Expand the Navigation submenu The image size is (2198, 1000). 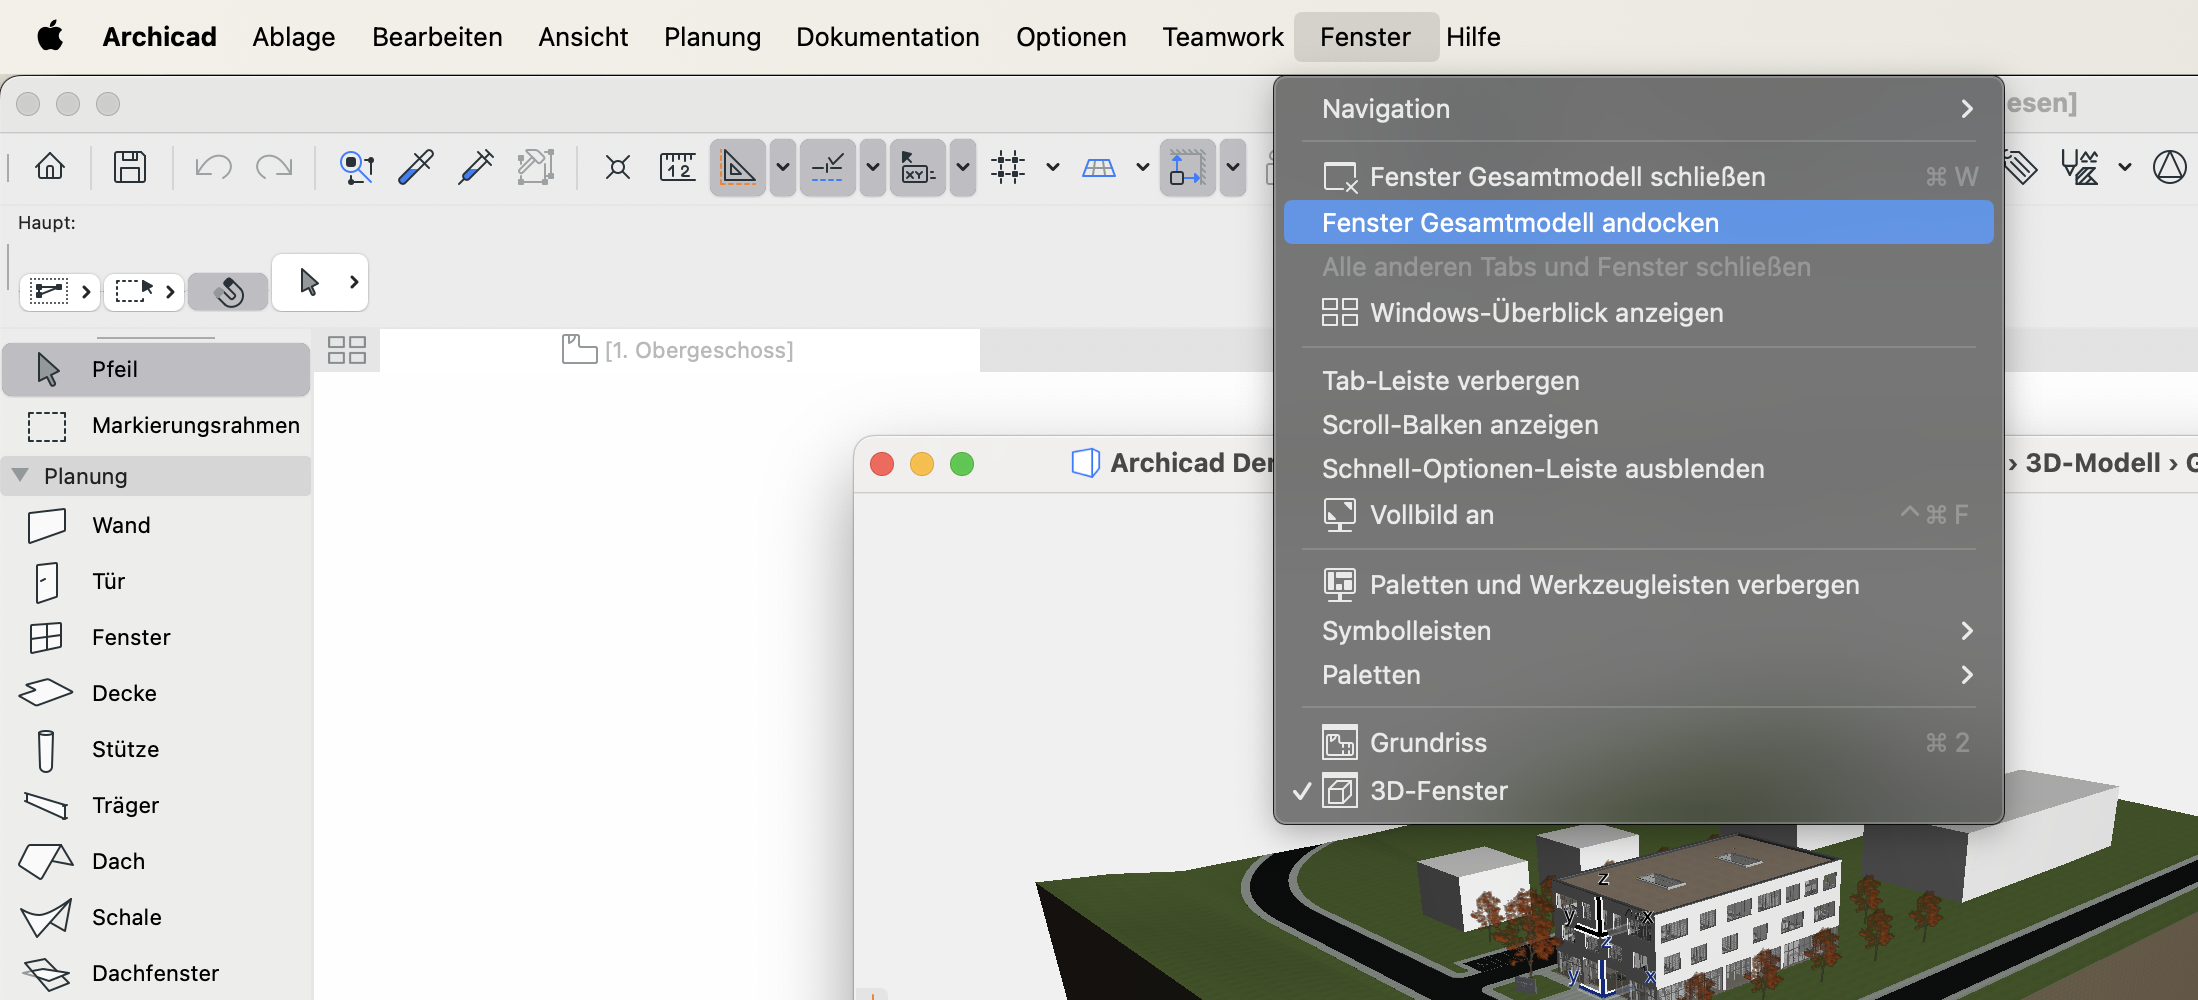pos(1639,109)
